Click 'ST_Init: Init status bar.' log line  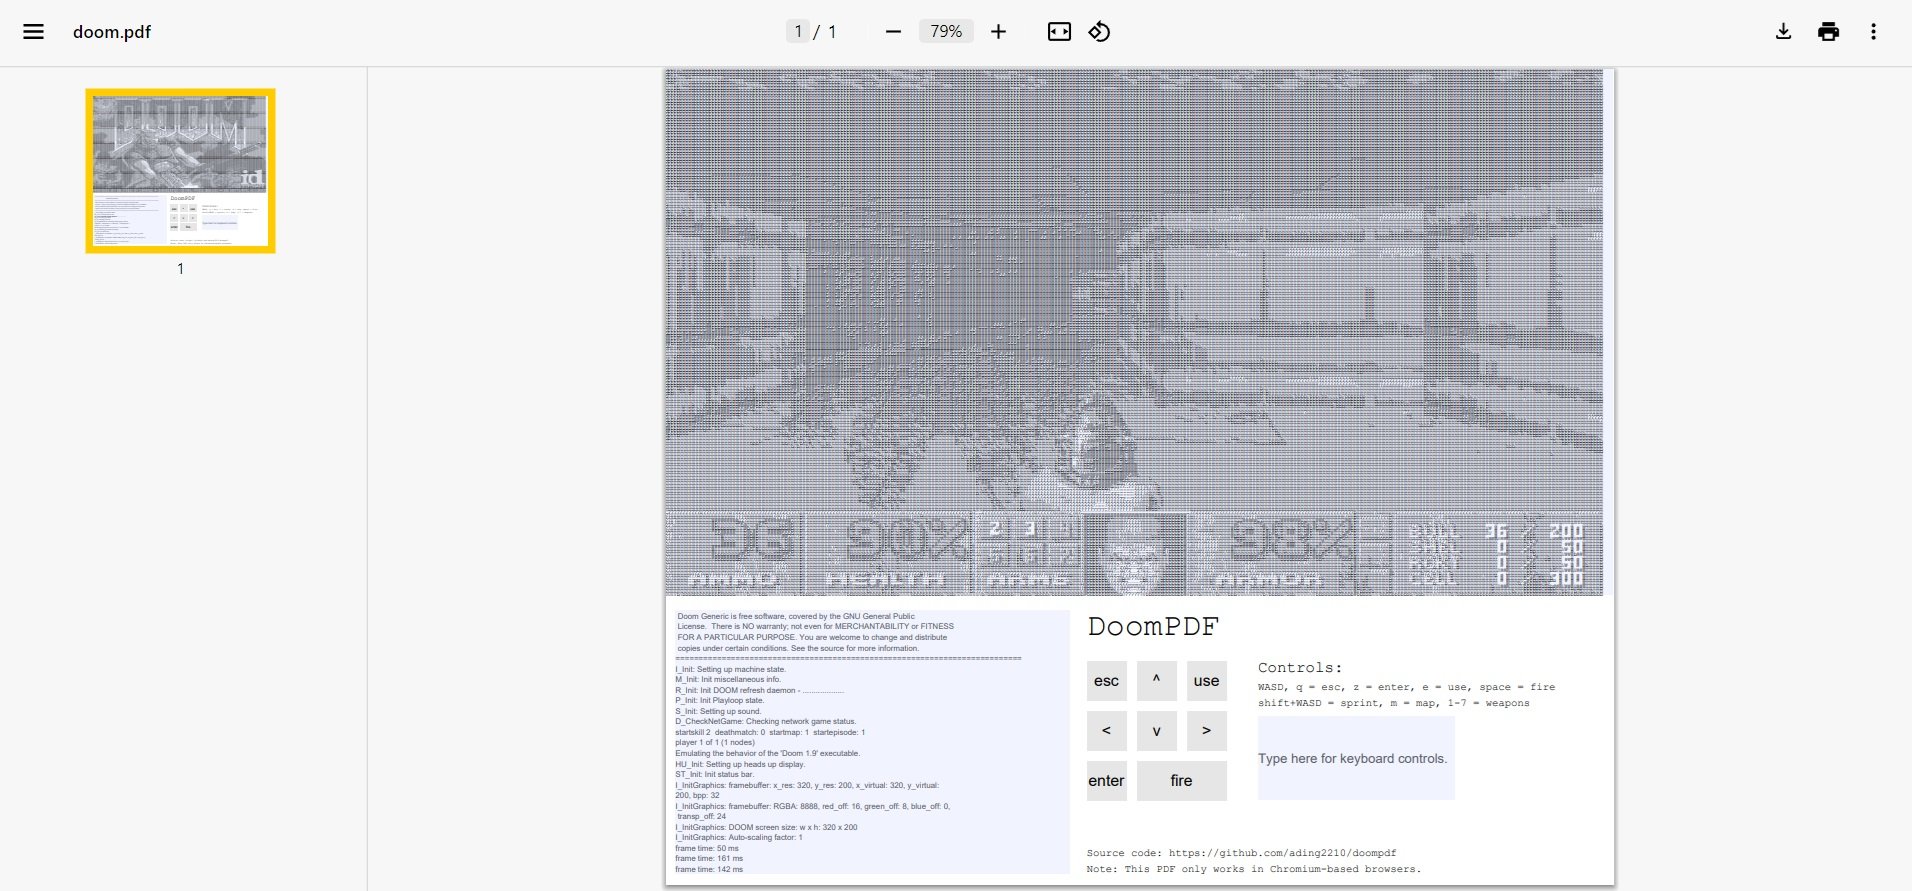(715, 774)
